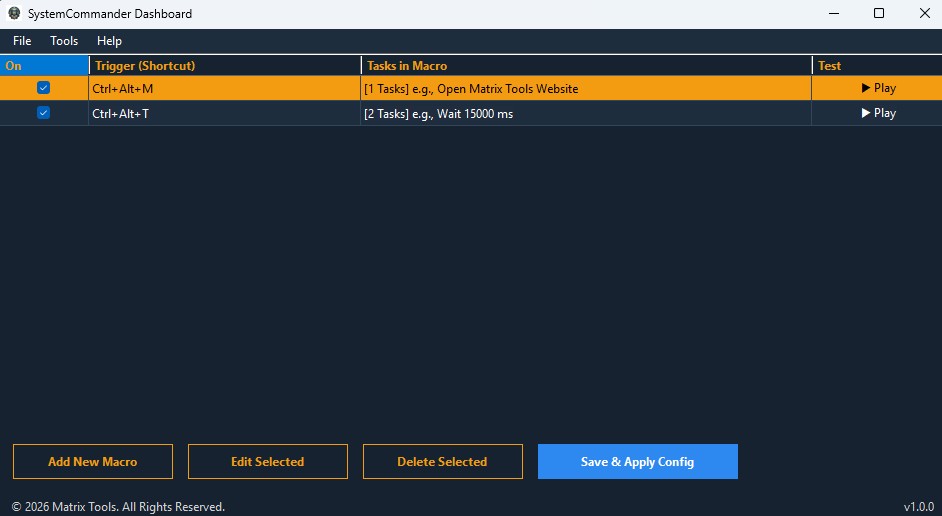Click the Trigger (Shortcut) column header
Image resolution: width=942 pixels, height=516 pixels.
(x=225, y=65)
